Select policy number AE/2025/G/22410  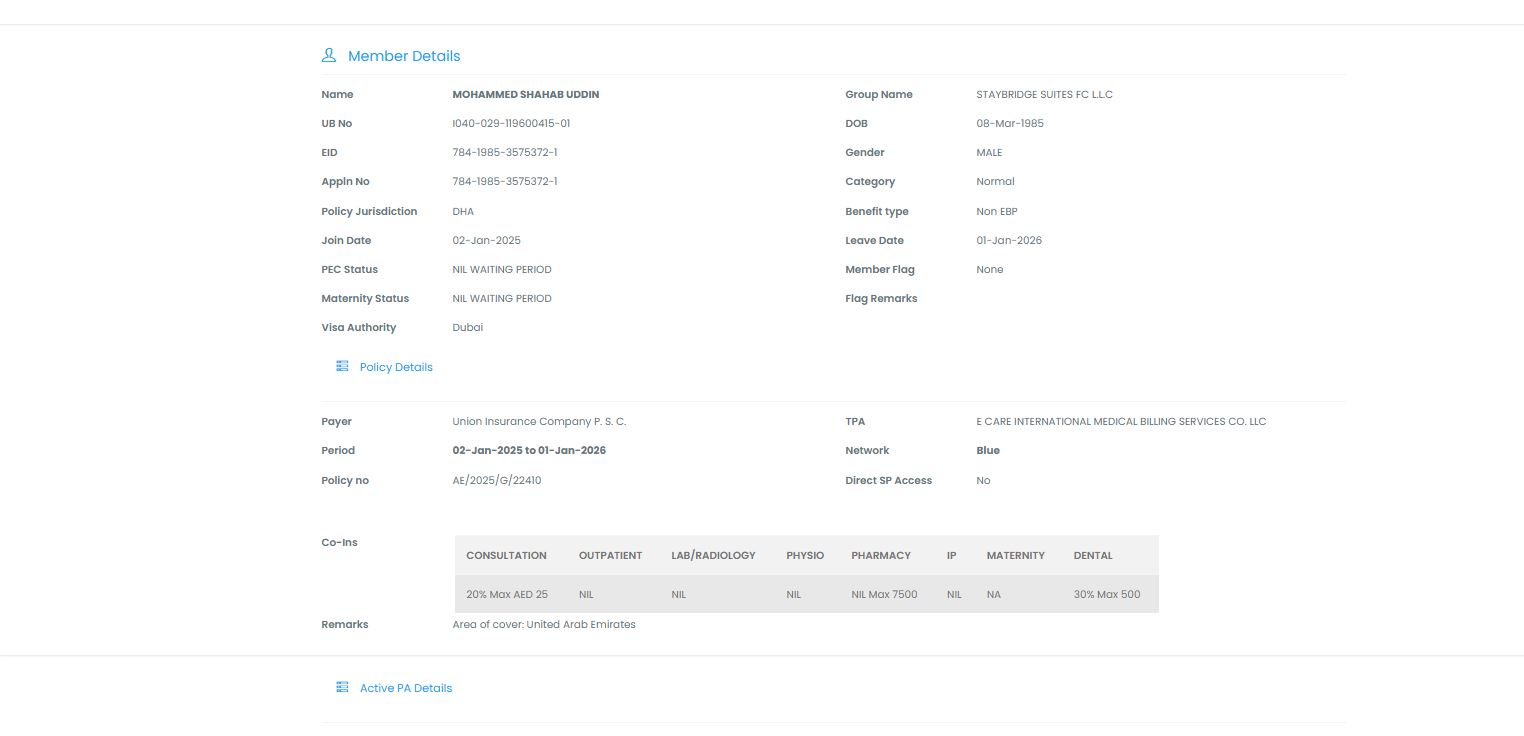[x=497, y=480]
